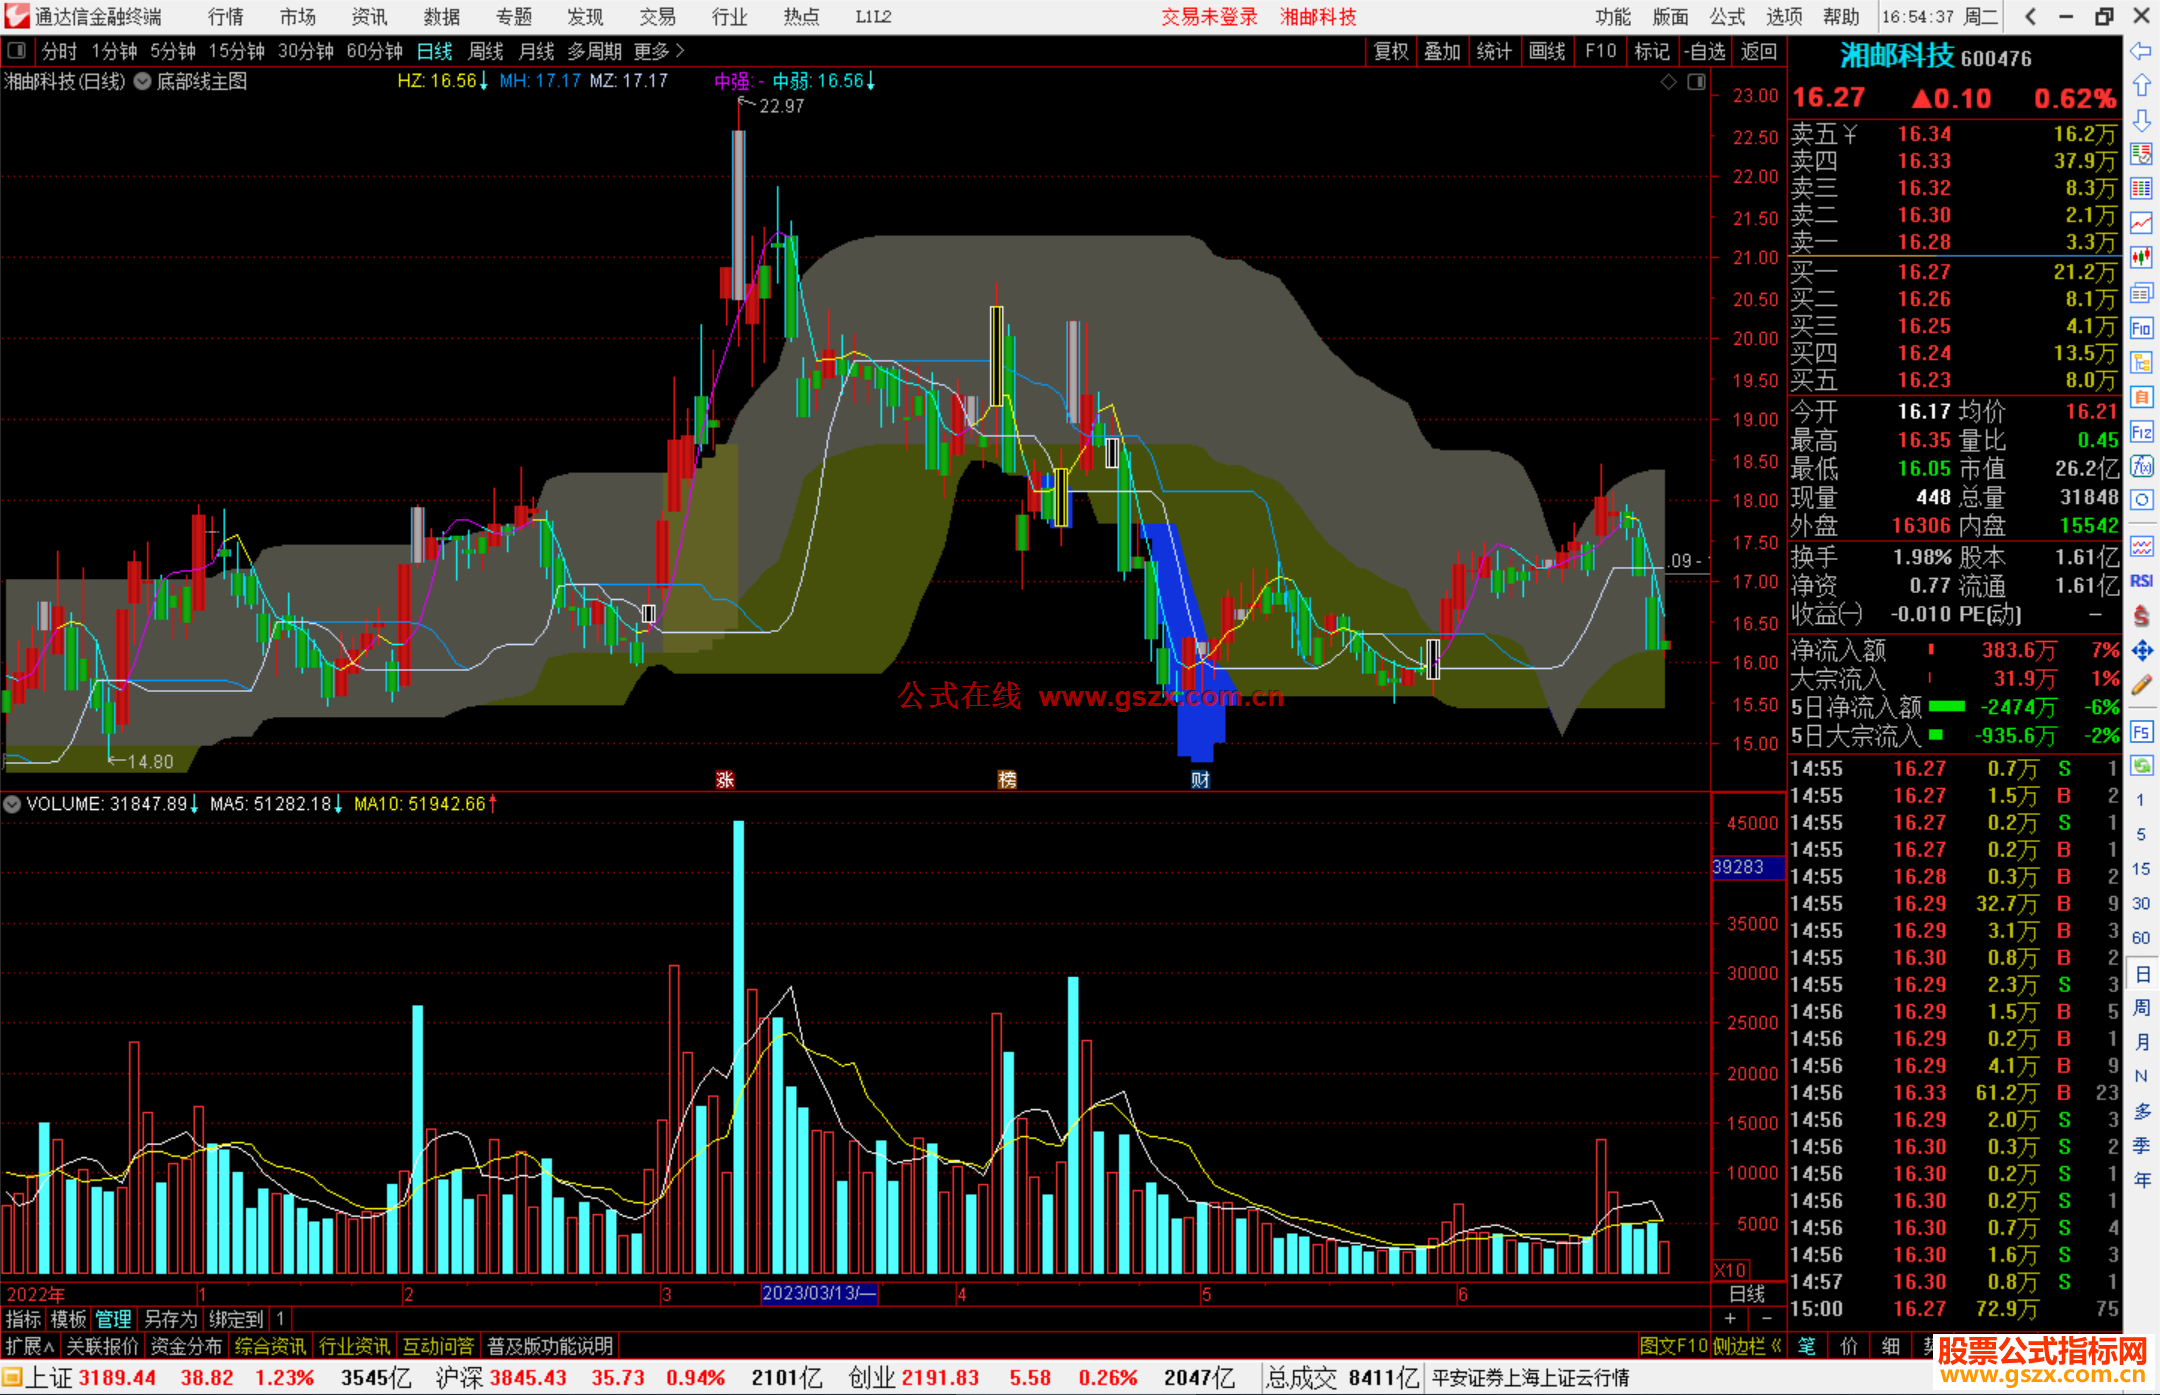
Task: Click the F10 info icon in right sidebar
Action: pos(2141,328)
